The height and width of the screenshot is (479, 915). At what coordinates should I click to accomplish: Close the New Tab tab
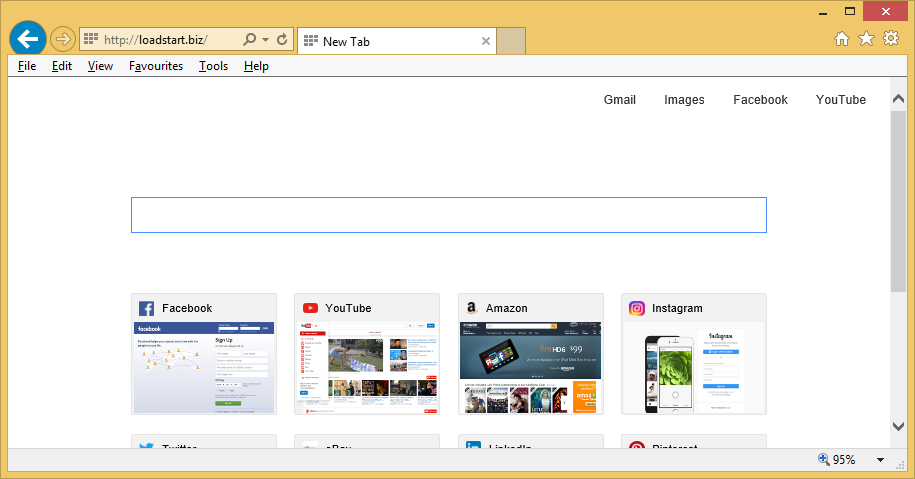[x=486, y=41]
